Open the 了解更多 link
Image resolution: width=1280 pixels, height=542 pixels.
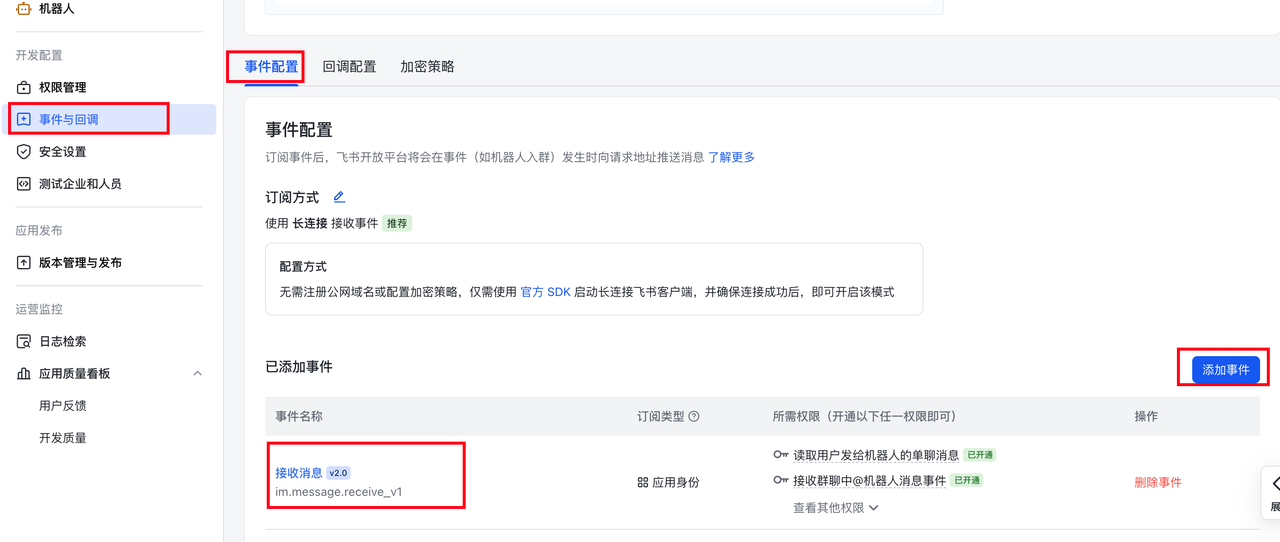732,157
